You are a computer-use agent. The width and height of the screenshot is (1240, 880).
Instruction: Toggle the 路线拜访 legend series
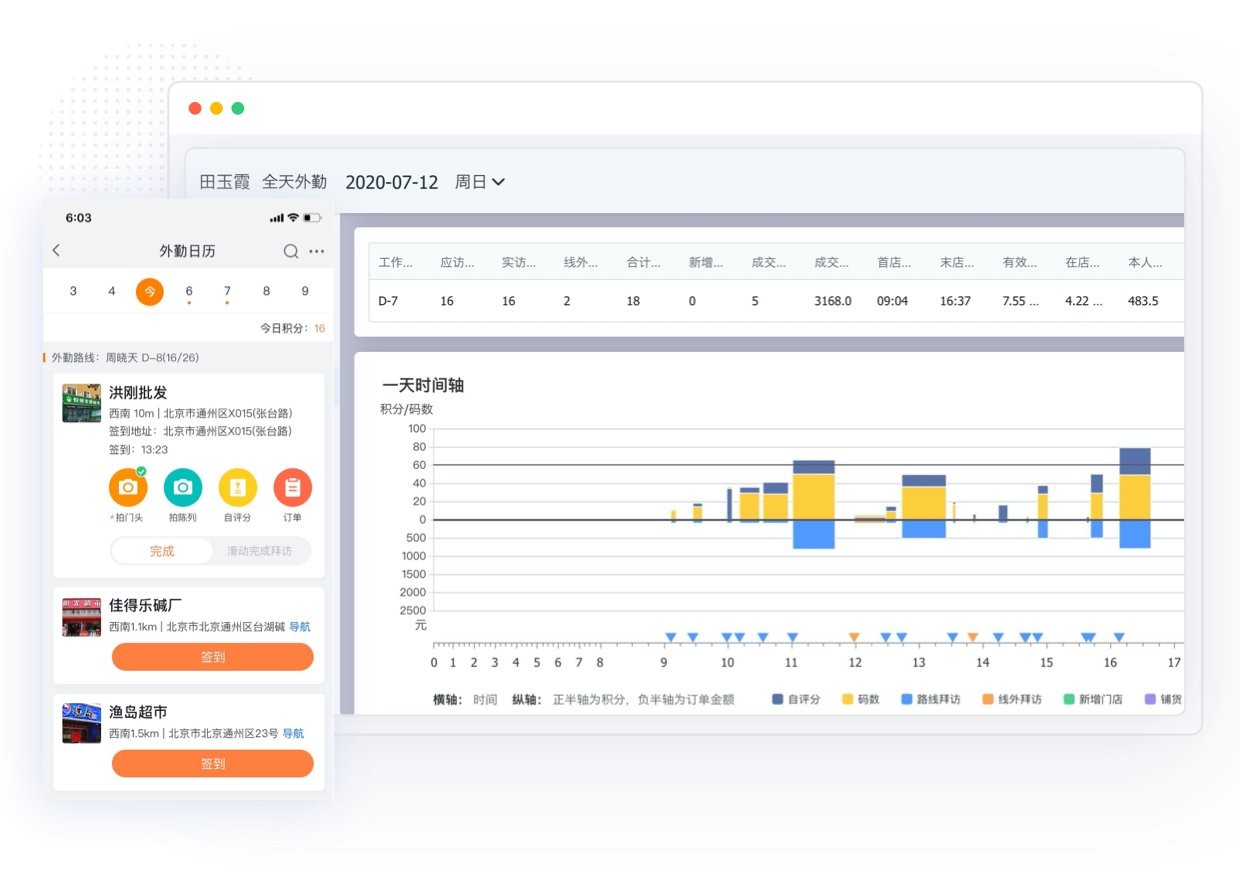930,699
